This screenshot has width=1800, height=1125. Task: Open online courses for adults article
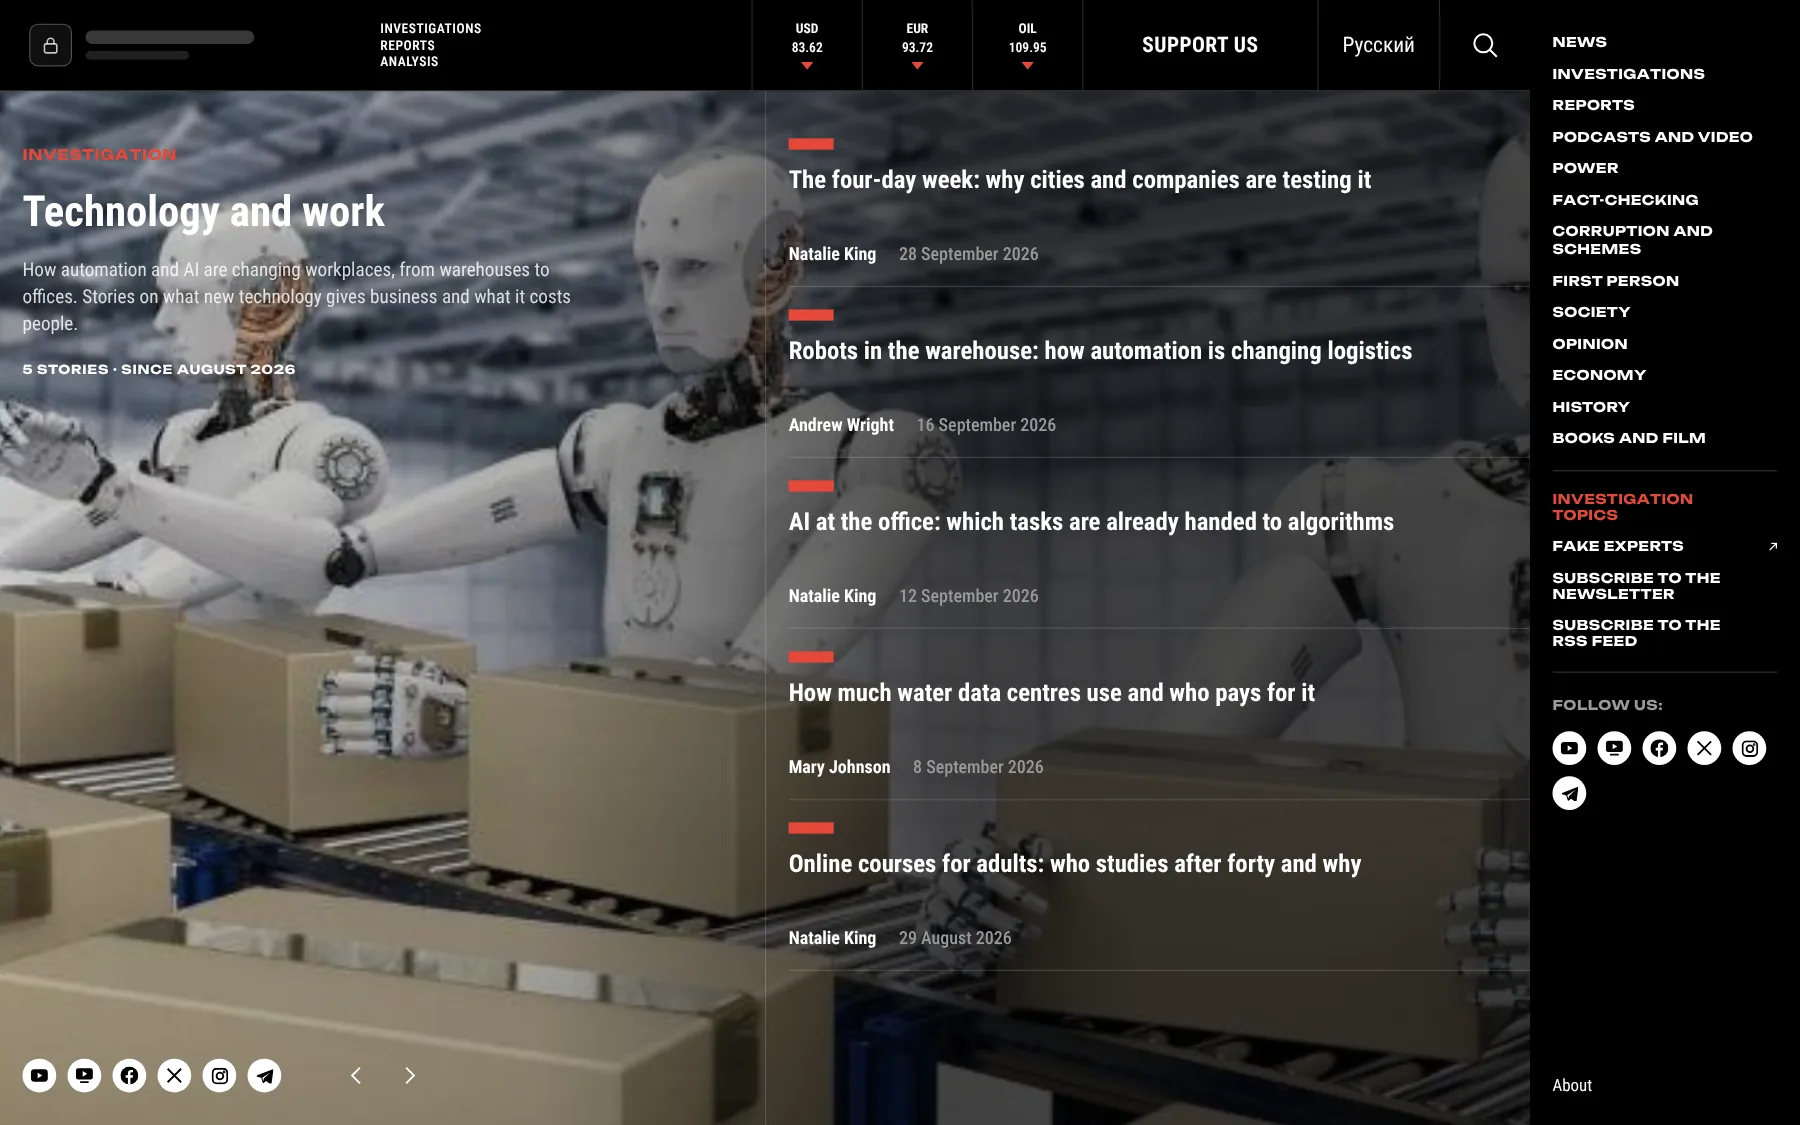(1074, 864)
